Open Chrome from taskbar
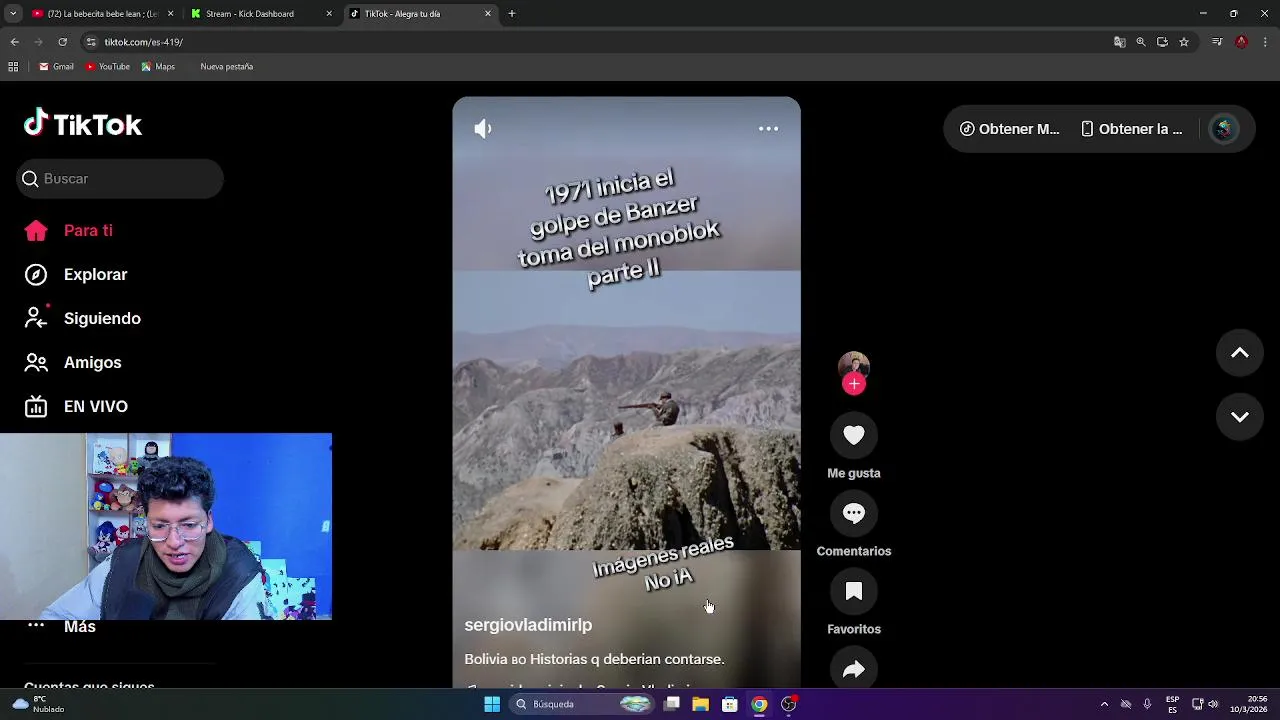This screenshot has height=720, width=1280. pos(759,704)
